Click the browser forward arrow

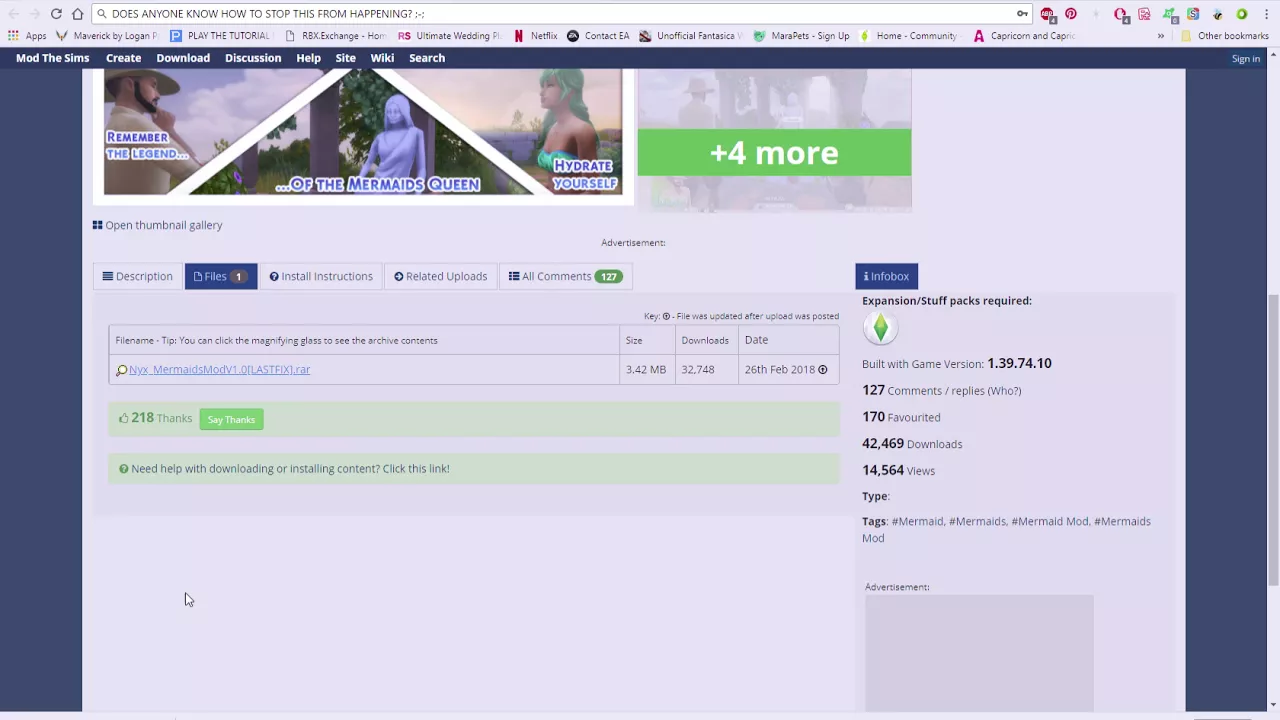pyautogui.click(x=34, y=14)
